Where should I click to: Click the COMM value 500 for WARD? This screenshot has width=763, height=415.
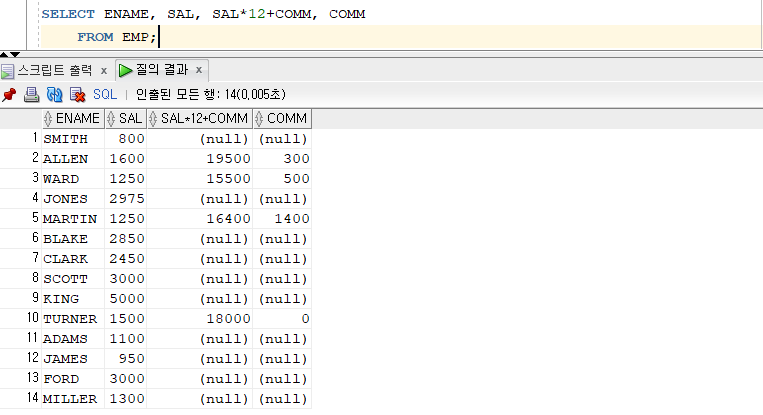tap(282, 179)
